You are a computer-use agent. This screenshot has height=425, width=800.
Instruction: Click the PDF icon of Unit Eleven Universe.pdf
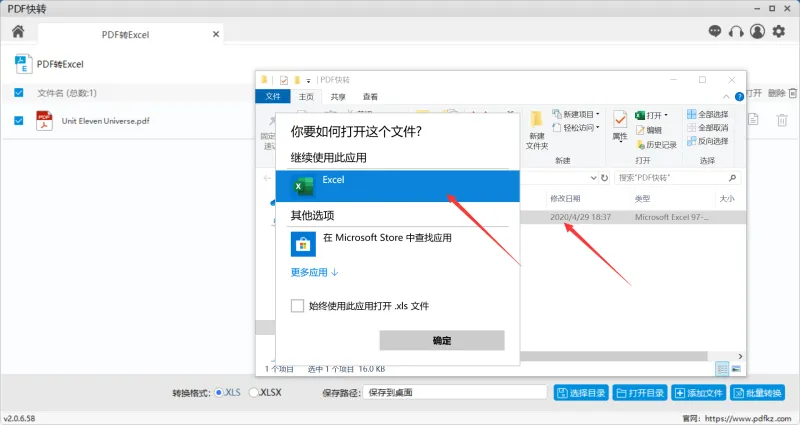44,121
